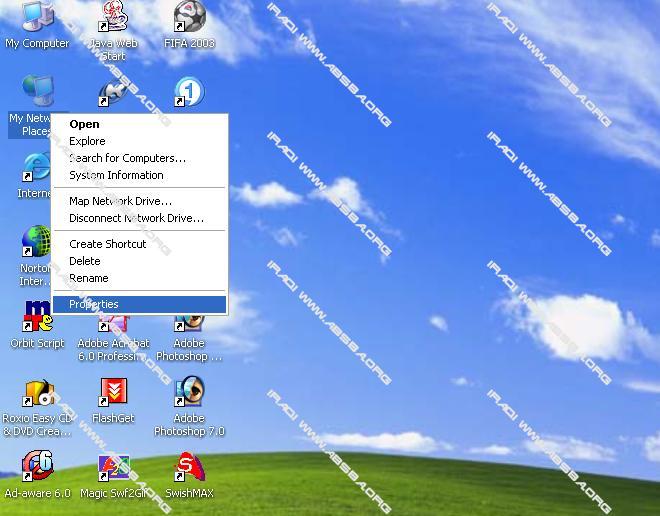The width and height of the screenshot is (660, 516).
Task: Select the SwishMAX shortcut icon
Action: click(x=189, y=466)
